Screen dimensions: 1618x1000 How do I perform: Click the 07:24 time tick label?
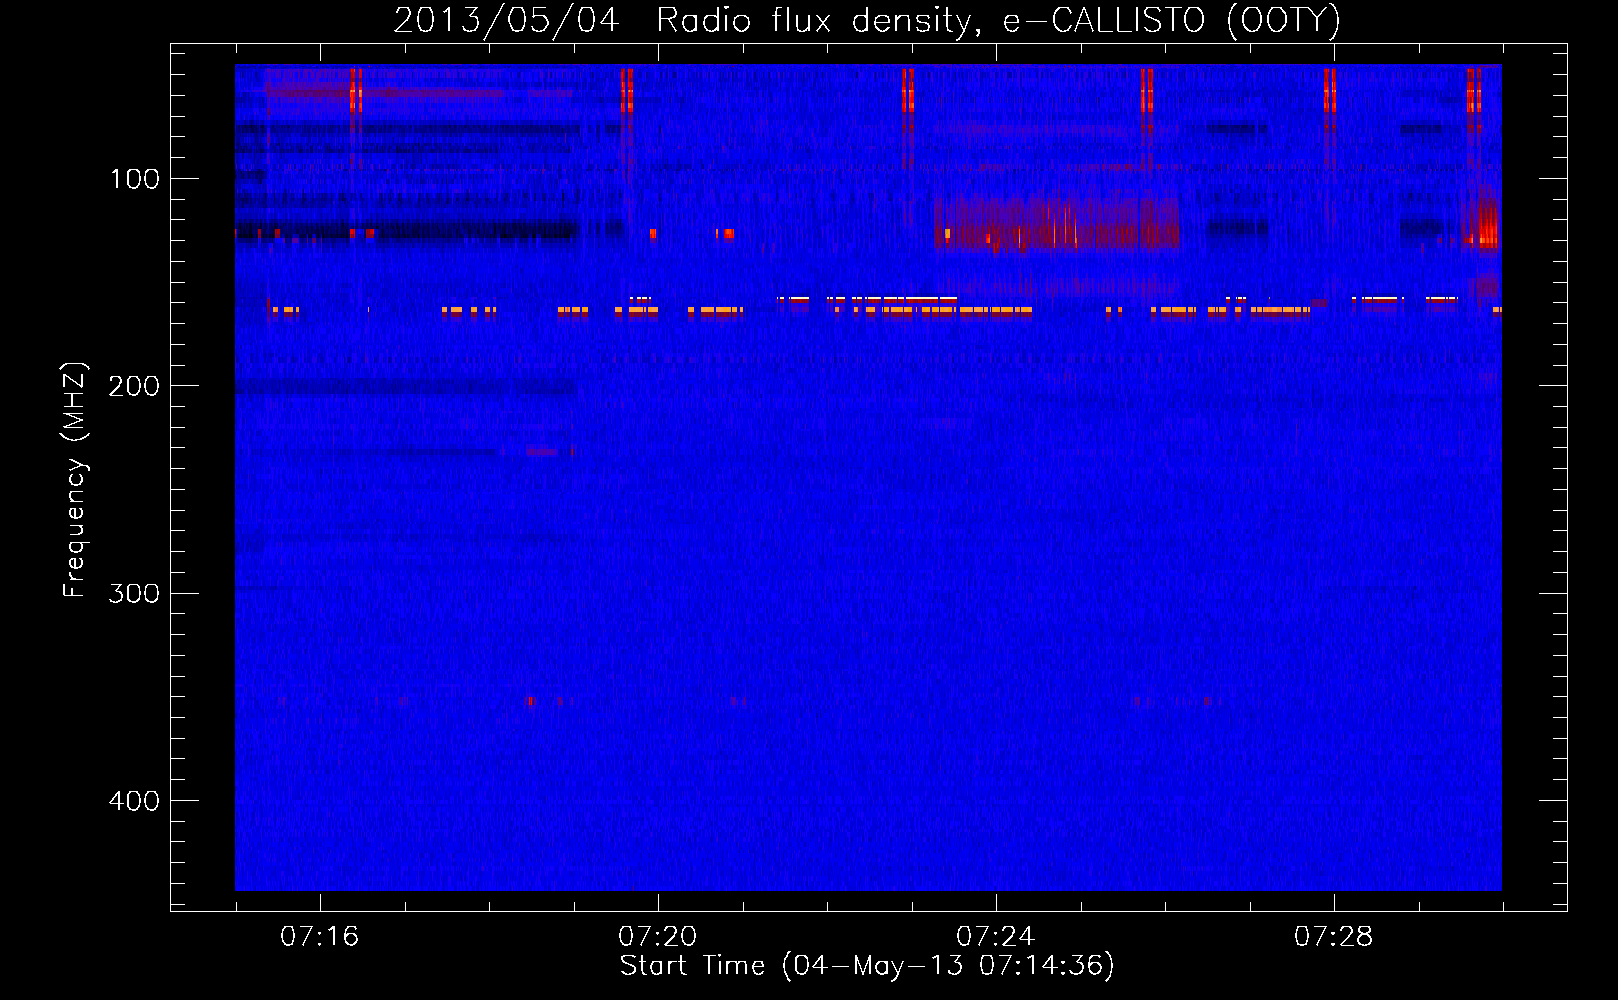click(x=996, y=937)
